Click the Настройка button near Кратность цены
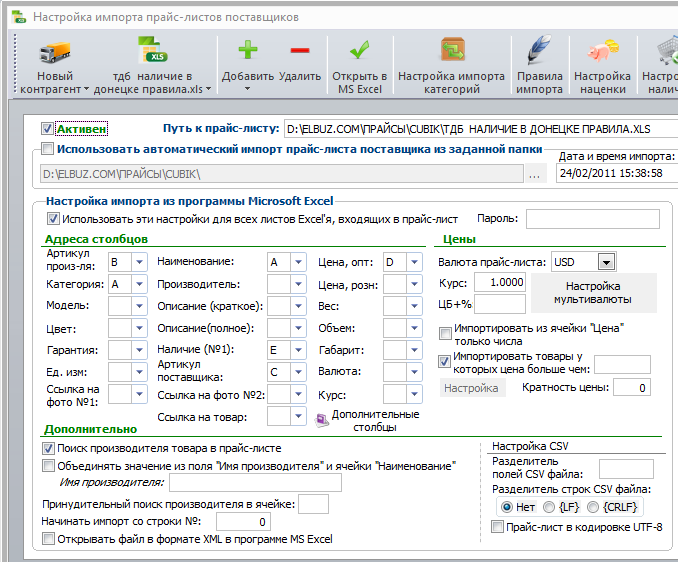 coord(472,388)
